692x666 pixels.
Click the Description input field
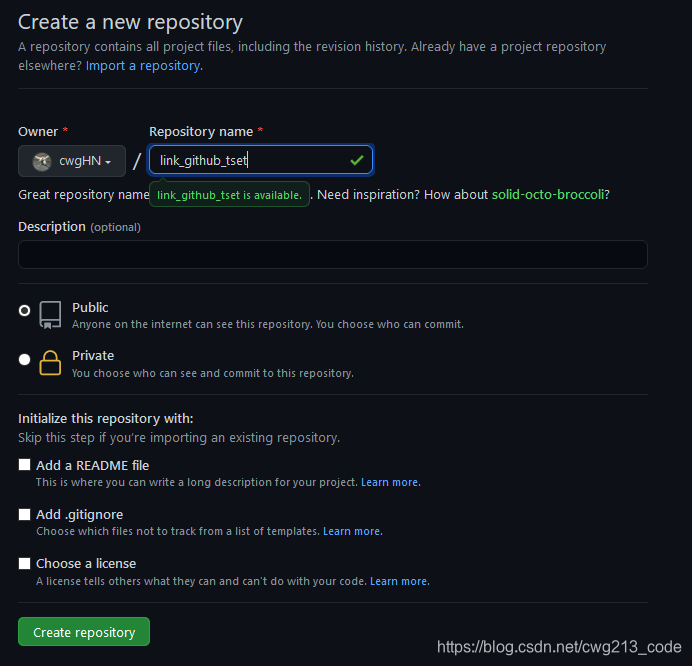pos(333,255)
